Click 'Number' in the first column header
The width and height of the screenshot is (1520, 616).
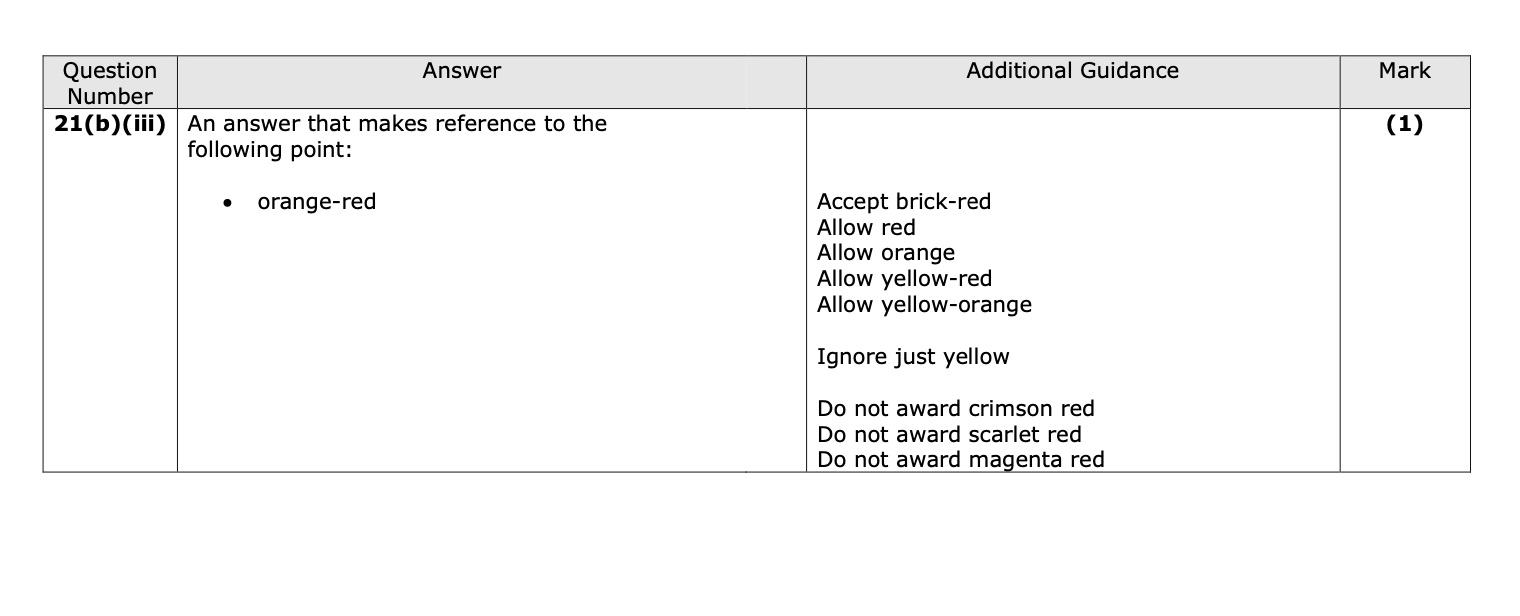[110, 96]
